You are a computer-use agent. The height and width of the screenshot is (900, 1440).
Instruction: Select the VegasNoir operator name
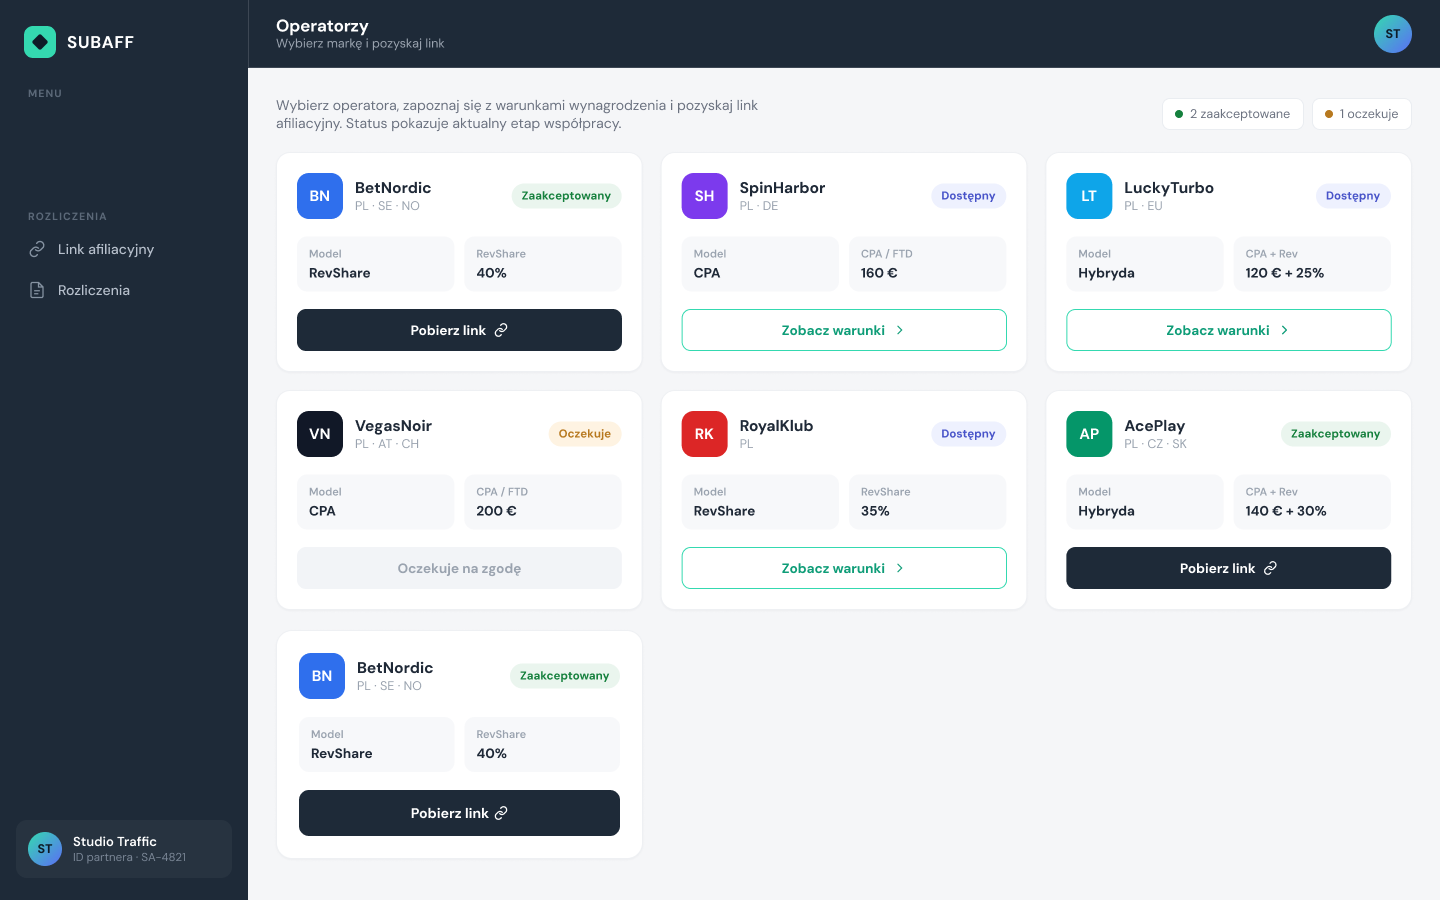(x=393, y=426)
